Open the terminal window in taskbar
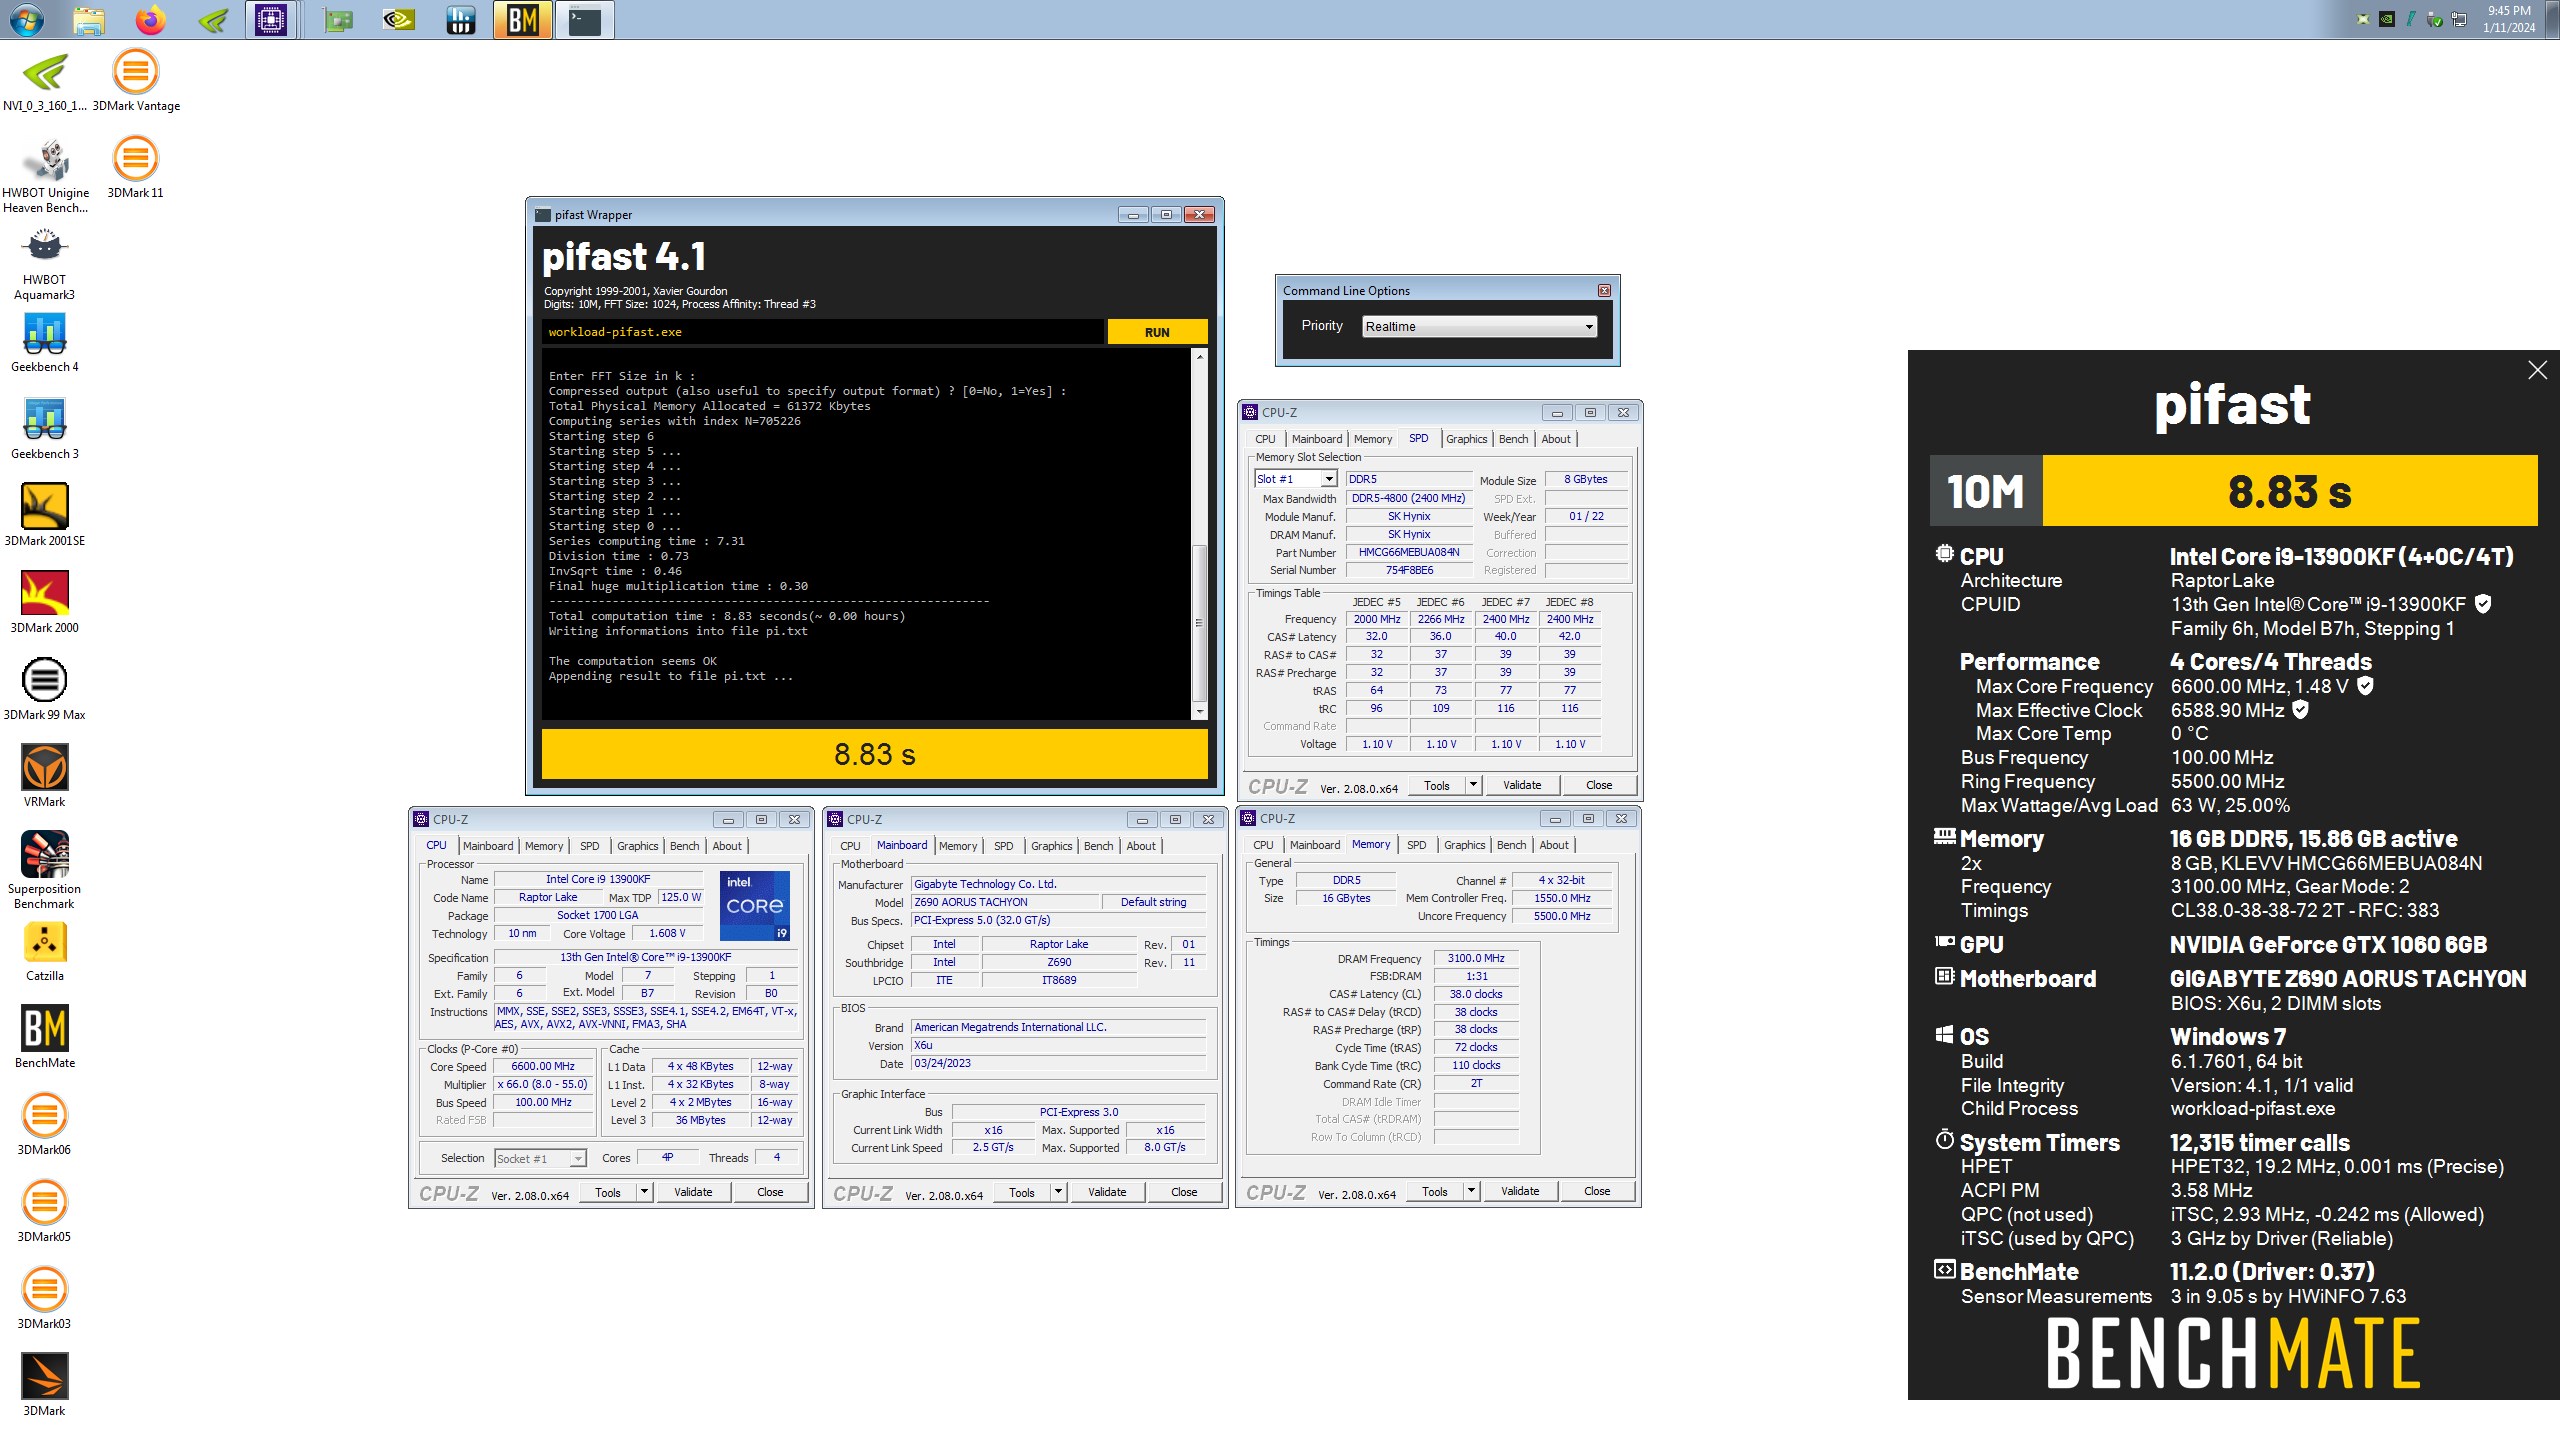This screenshot has width=2560, height=1440. [584, 19]
